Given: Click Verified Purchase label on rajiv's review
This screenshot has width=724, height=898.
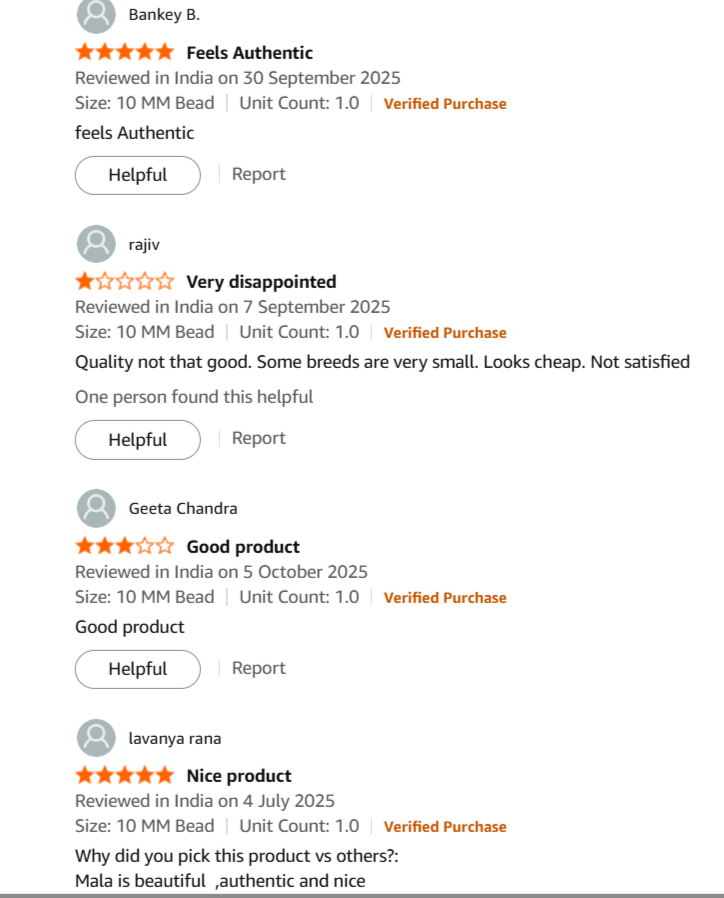Looking at the screenshot, I should coord(445,333).
